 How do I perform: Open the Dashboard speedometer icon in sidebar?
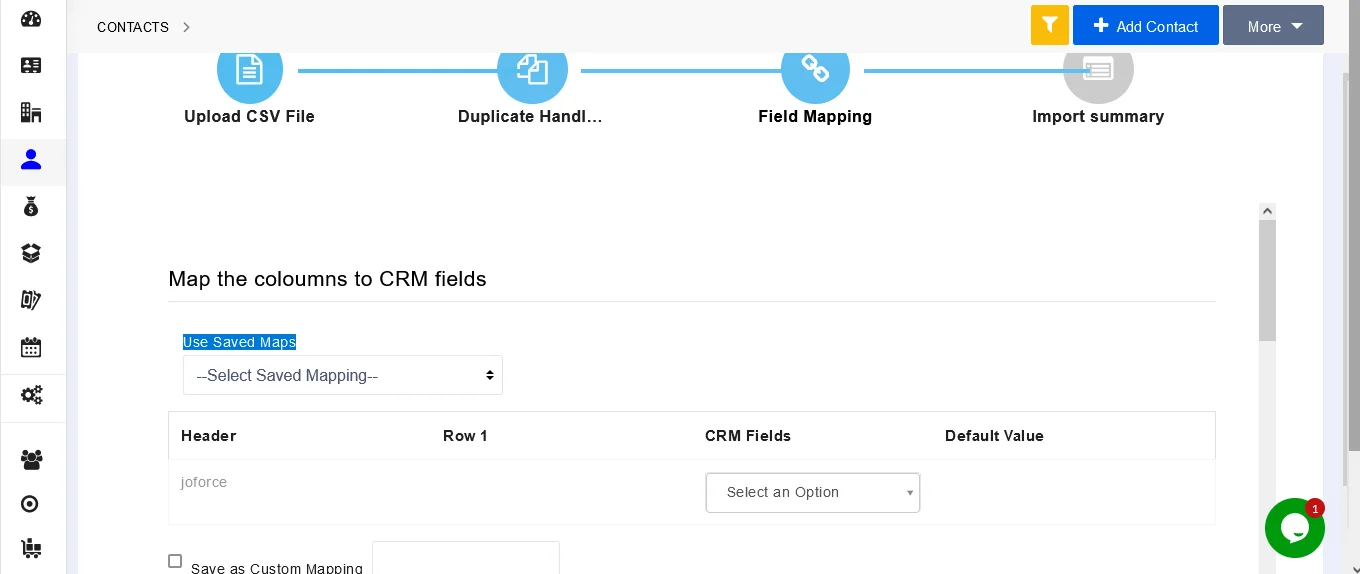[x=31, y=19]
